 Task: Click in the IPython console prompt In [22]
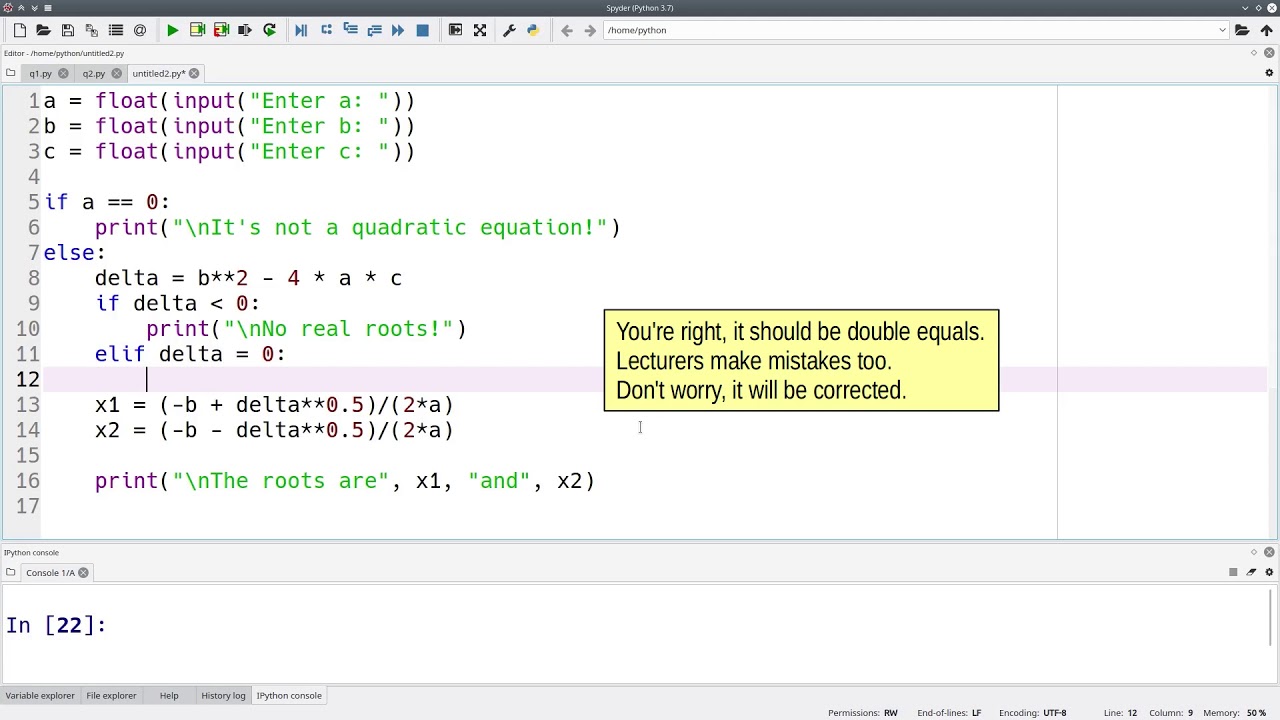coord(56,625)
